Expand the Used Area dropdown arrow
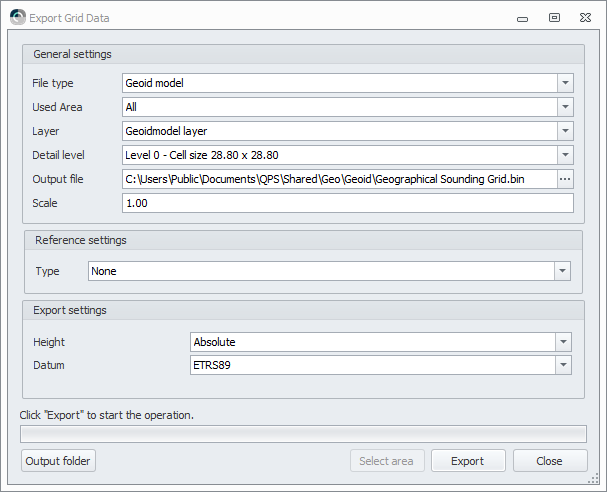 566,107
